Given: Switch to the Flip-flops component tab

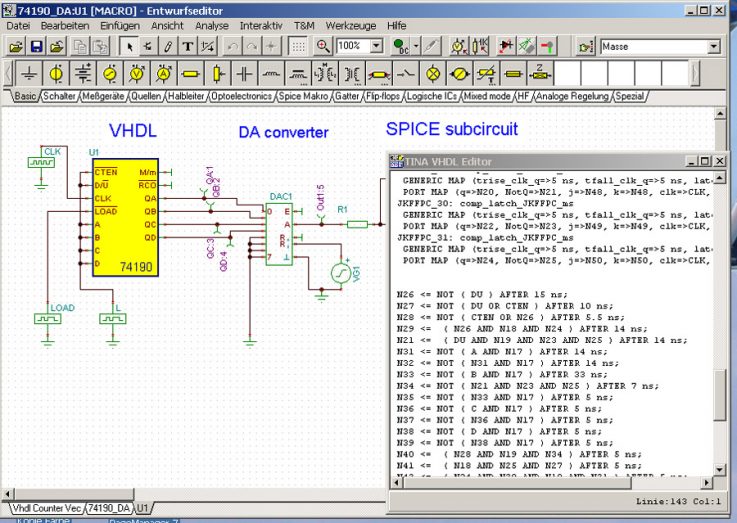Looking at the screenshot, I should [383, 96].
